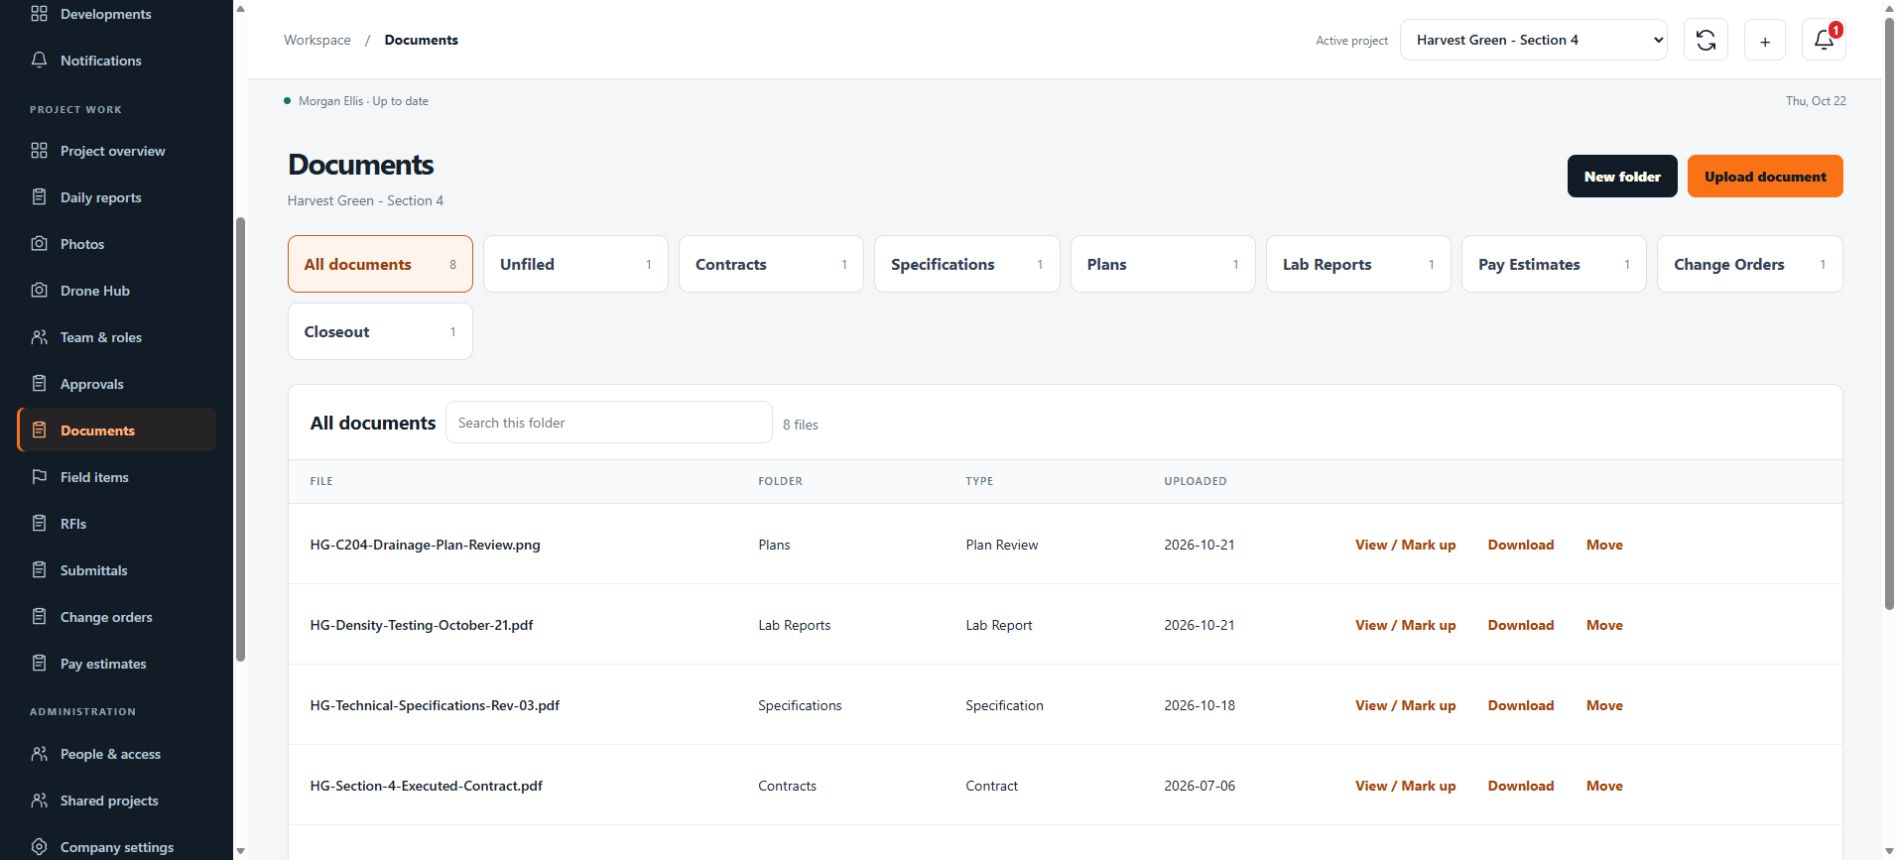Viewport: 1897px width, 860px height.
Task: Click the sidebar scroll down arrow
Action: (240, 851)
